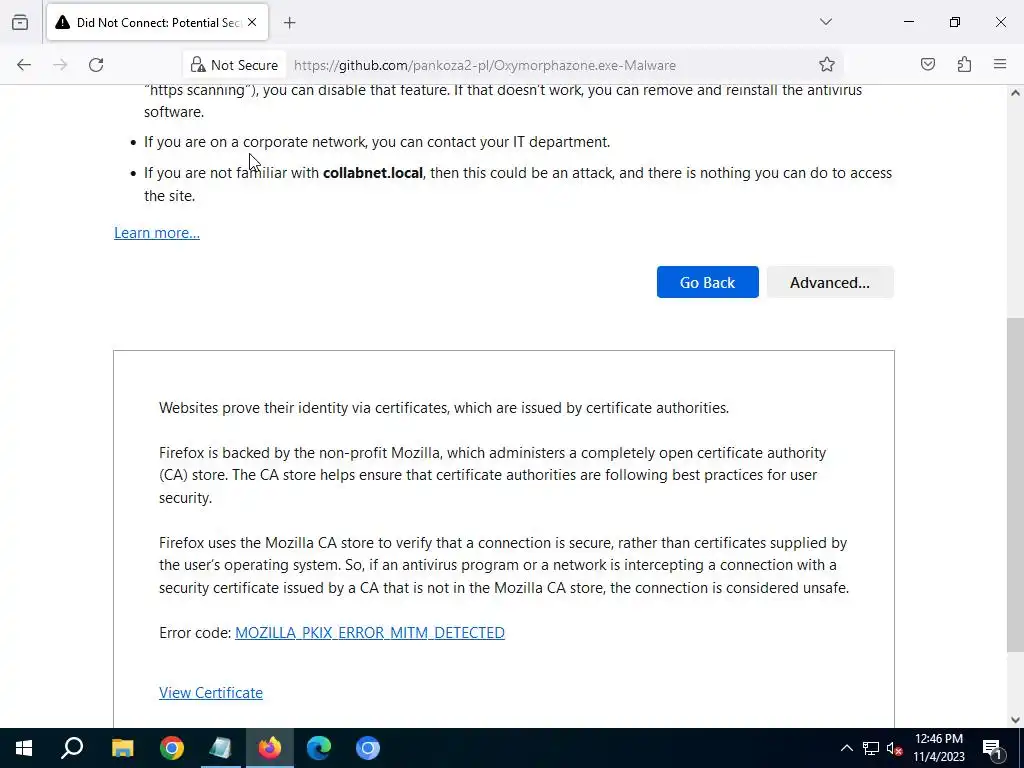Click the bold collabnet.local text

373,173
